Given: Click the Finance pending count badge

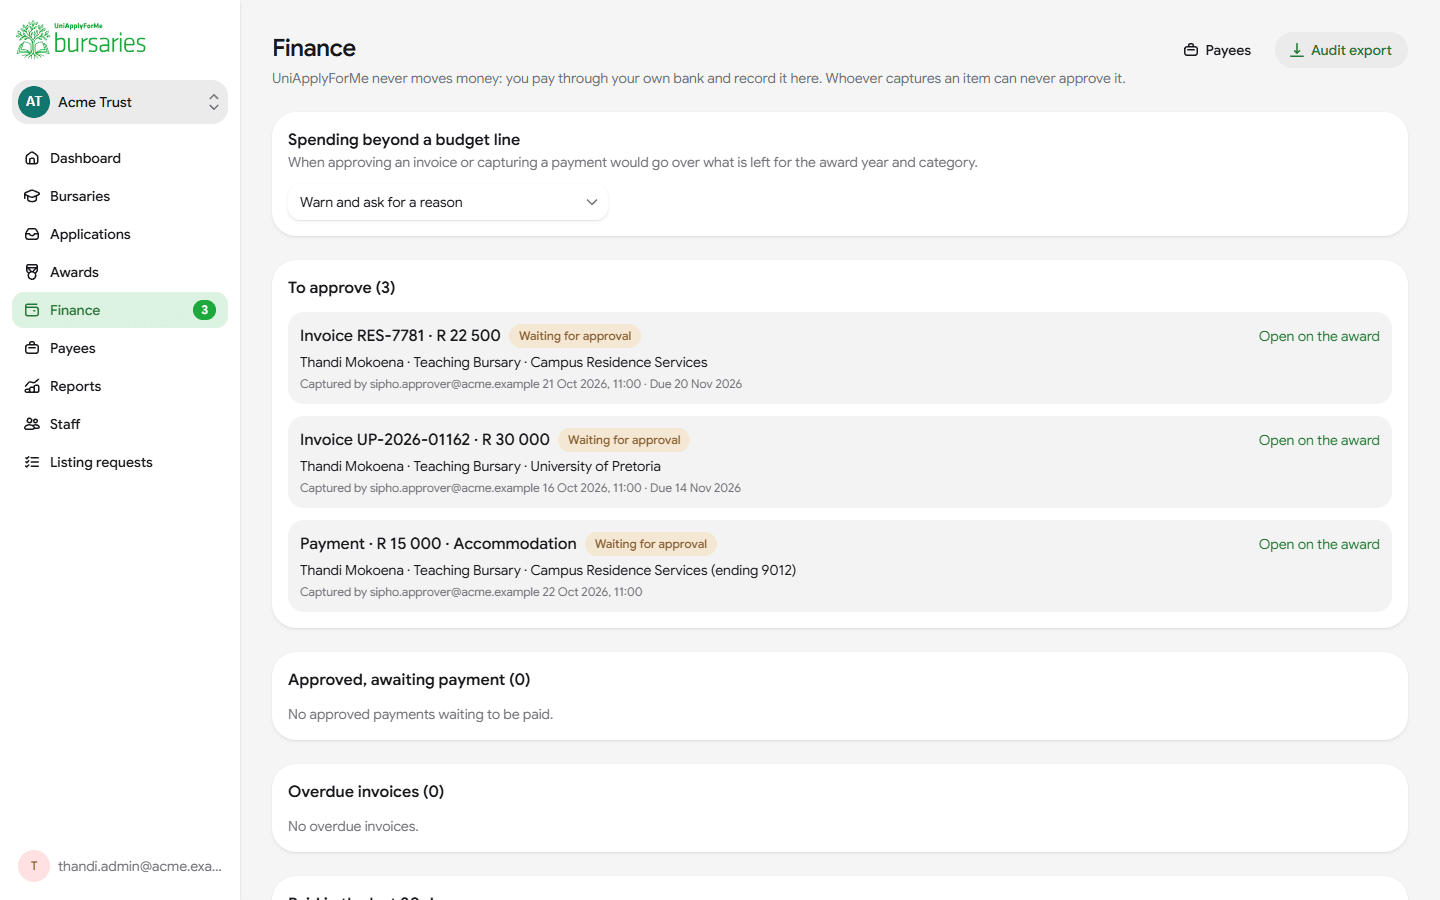Looking at the screenshot, I should point(204,310).
